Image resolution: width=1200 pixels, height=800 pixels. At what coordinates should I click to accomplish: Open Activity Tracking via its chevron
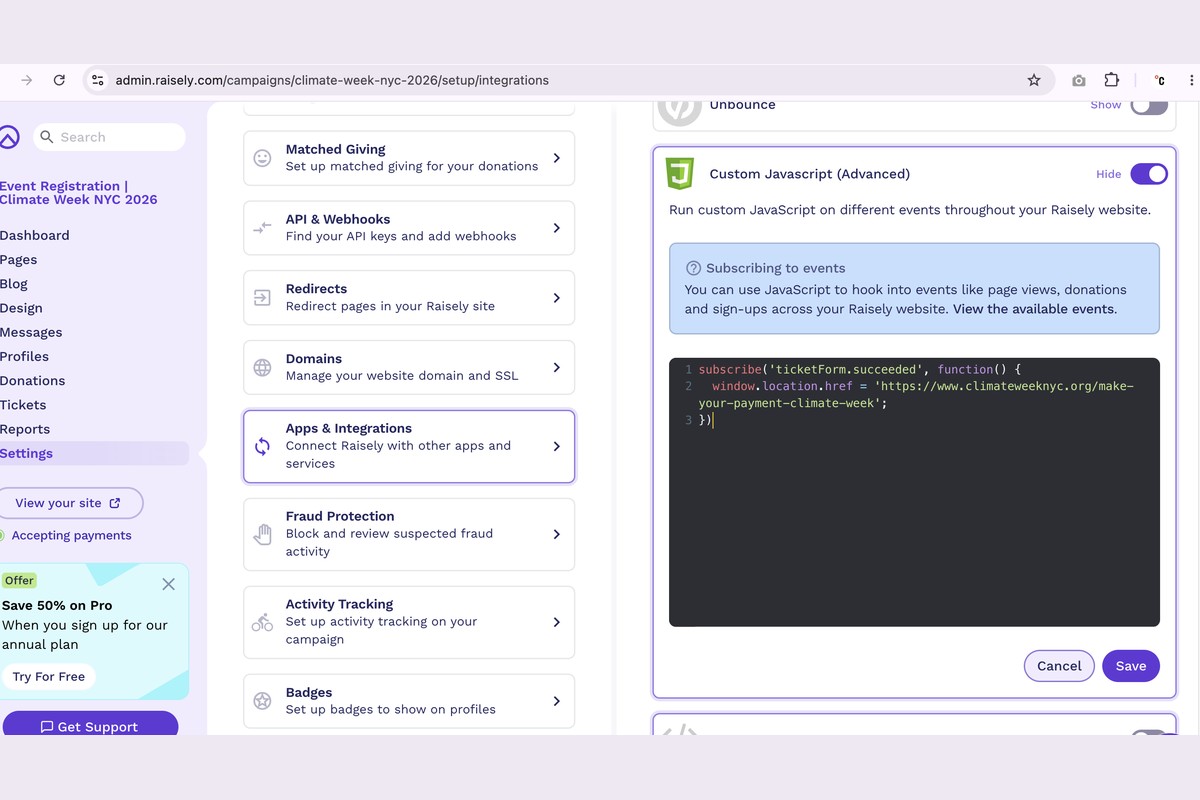click(x=557, y=622)
